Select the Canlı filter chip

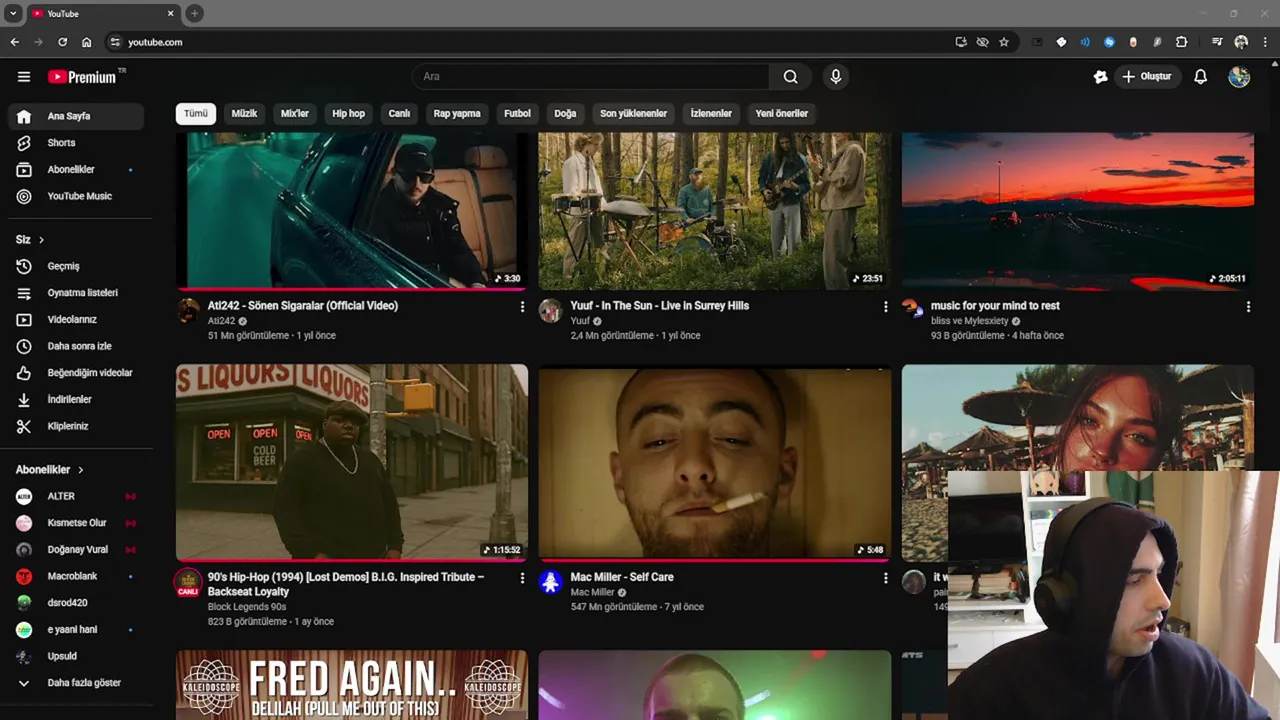click(399, 113)
